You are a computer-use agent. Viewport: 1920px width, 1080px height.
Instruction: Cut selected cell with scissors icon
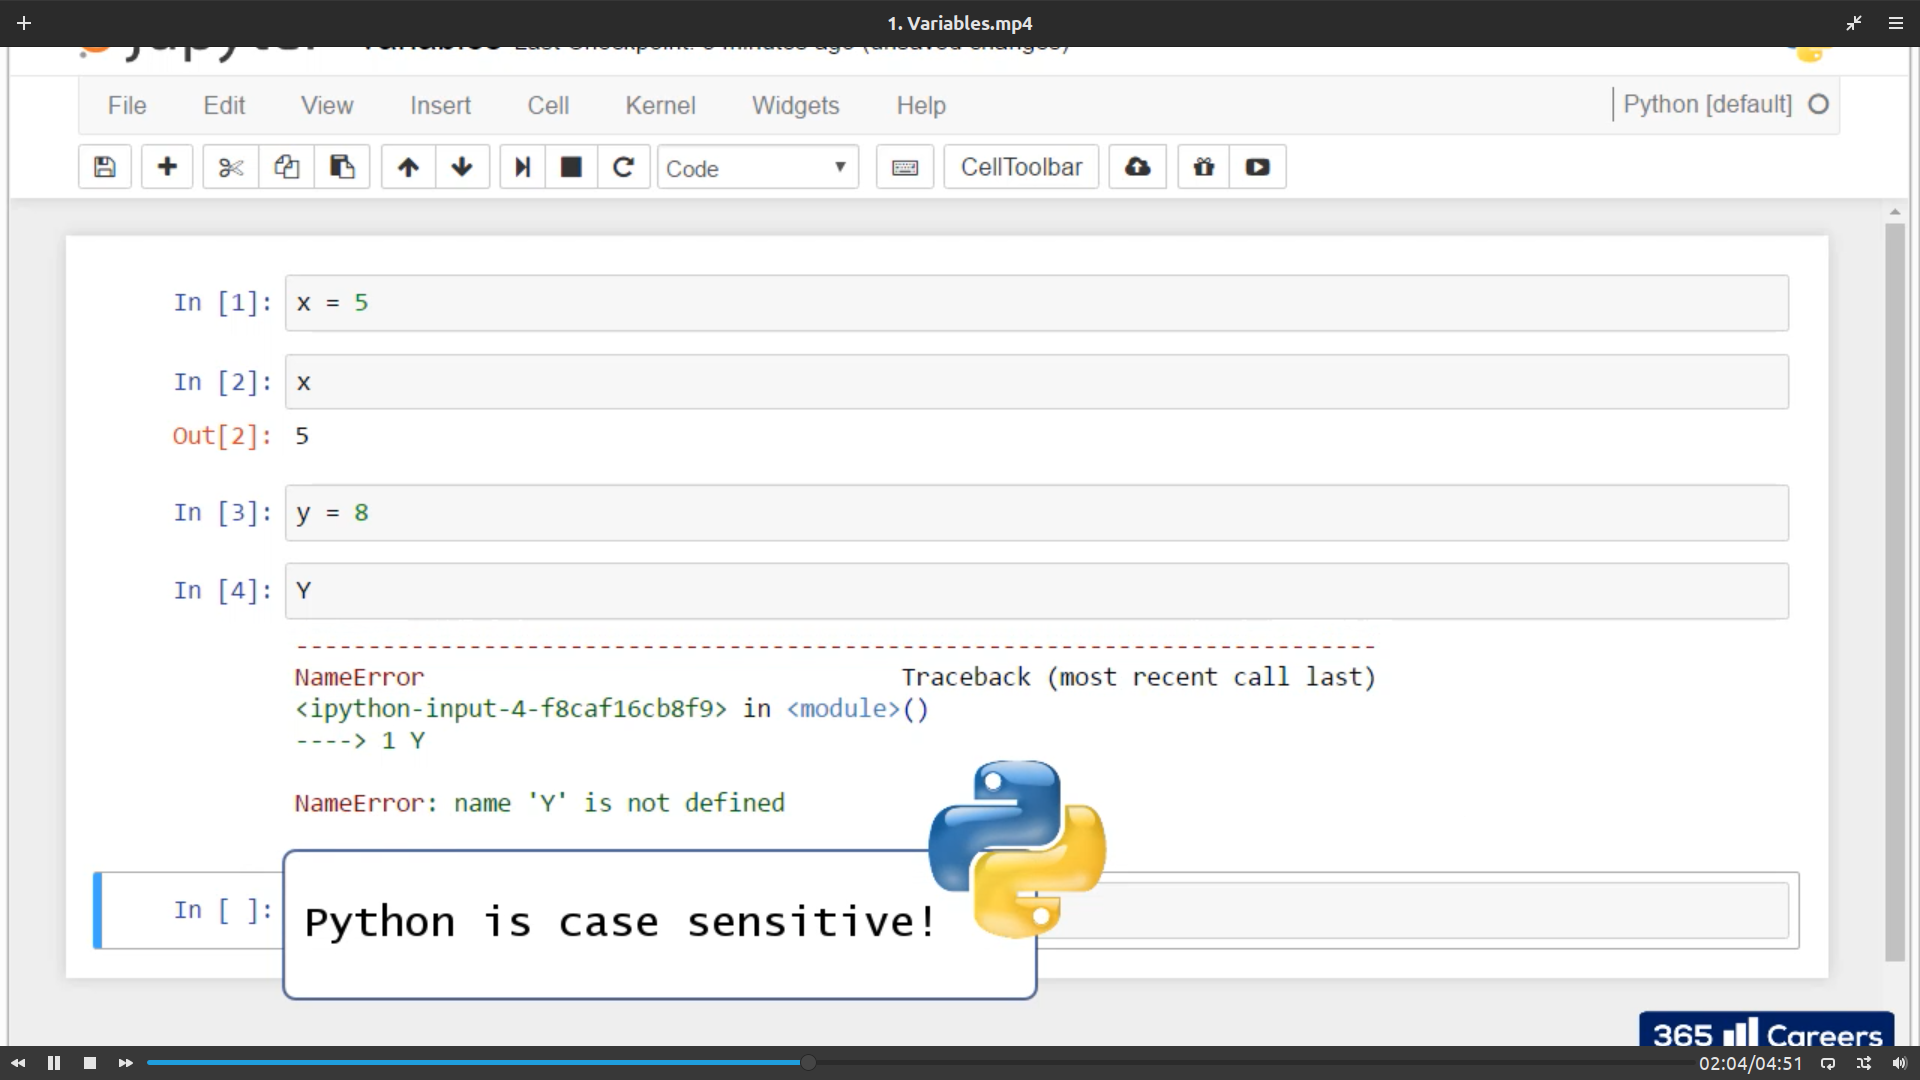coord(231,167)
